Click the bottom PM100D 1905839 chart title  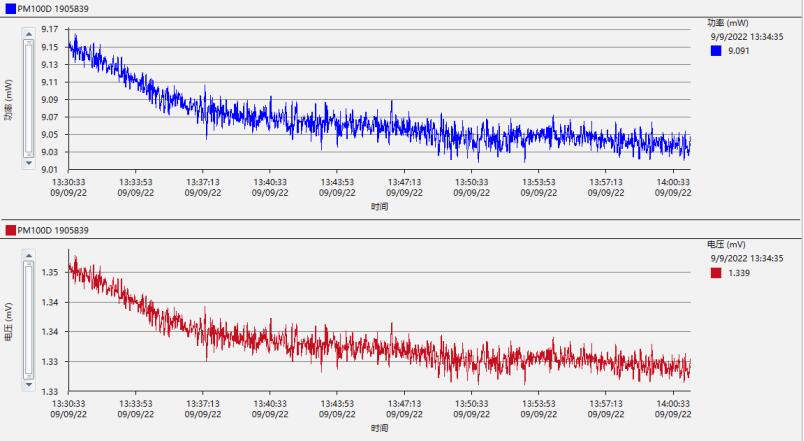pyautogui.click(x=53, y=230)
